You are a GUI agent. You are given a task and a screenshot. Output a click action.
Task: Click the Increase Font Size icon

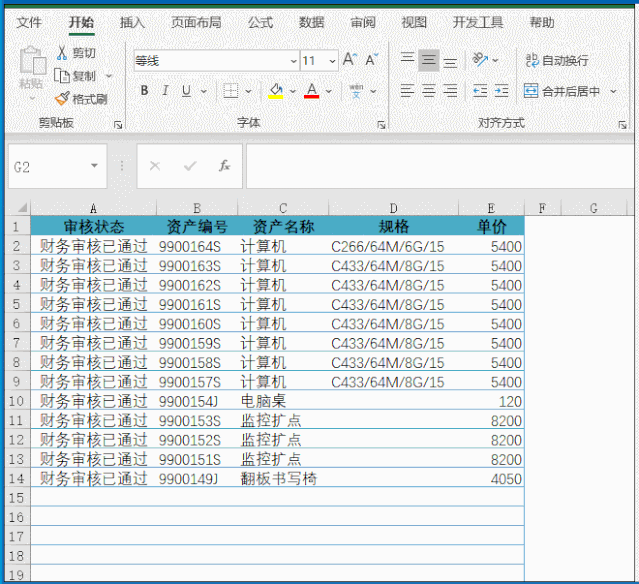click(x=349, y=60)
